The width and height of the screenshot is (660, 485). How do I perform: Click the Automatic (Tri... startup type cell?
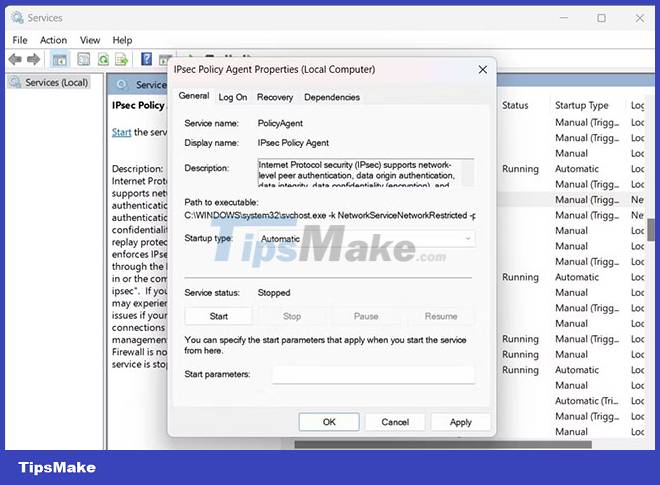tap(587, 401)
